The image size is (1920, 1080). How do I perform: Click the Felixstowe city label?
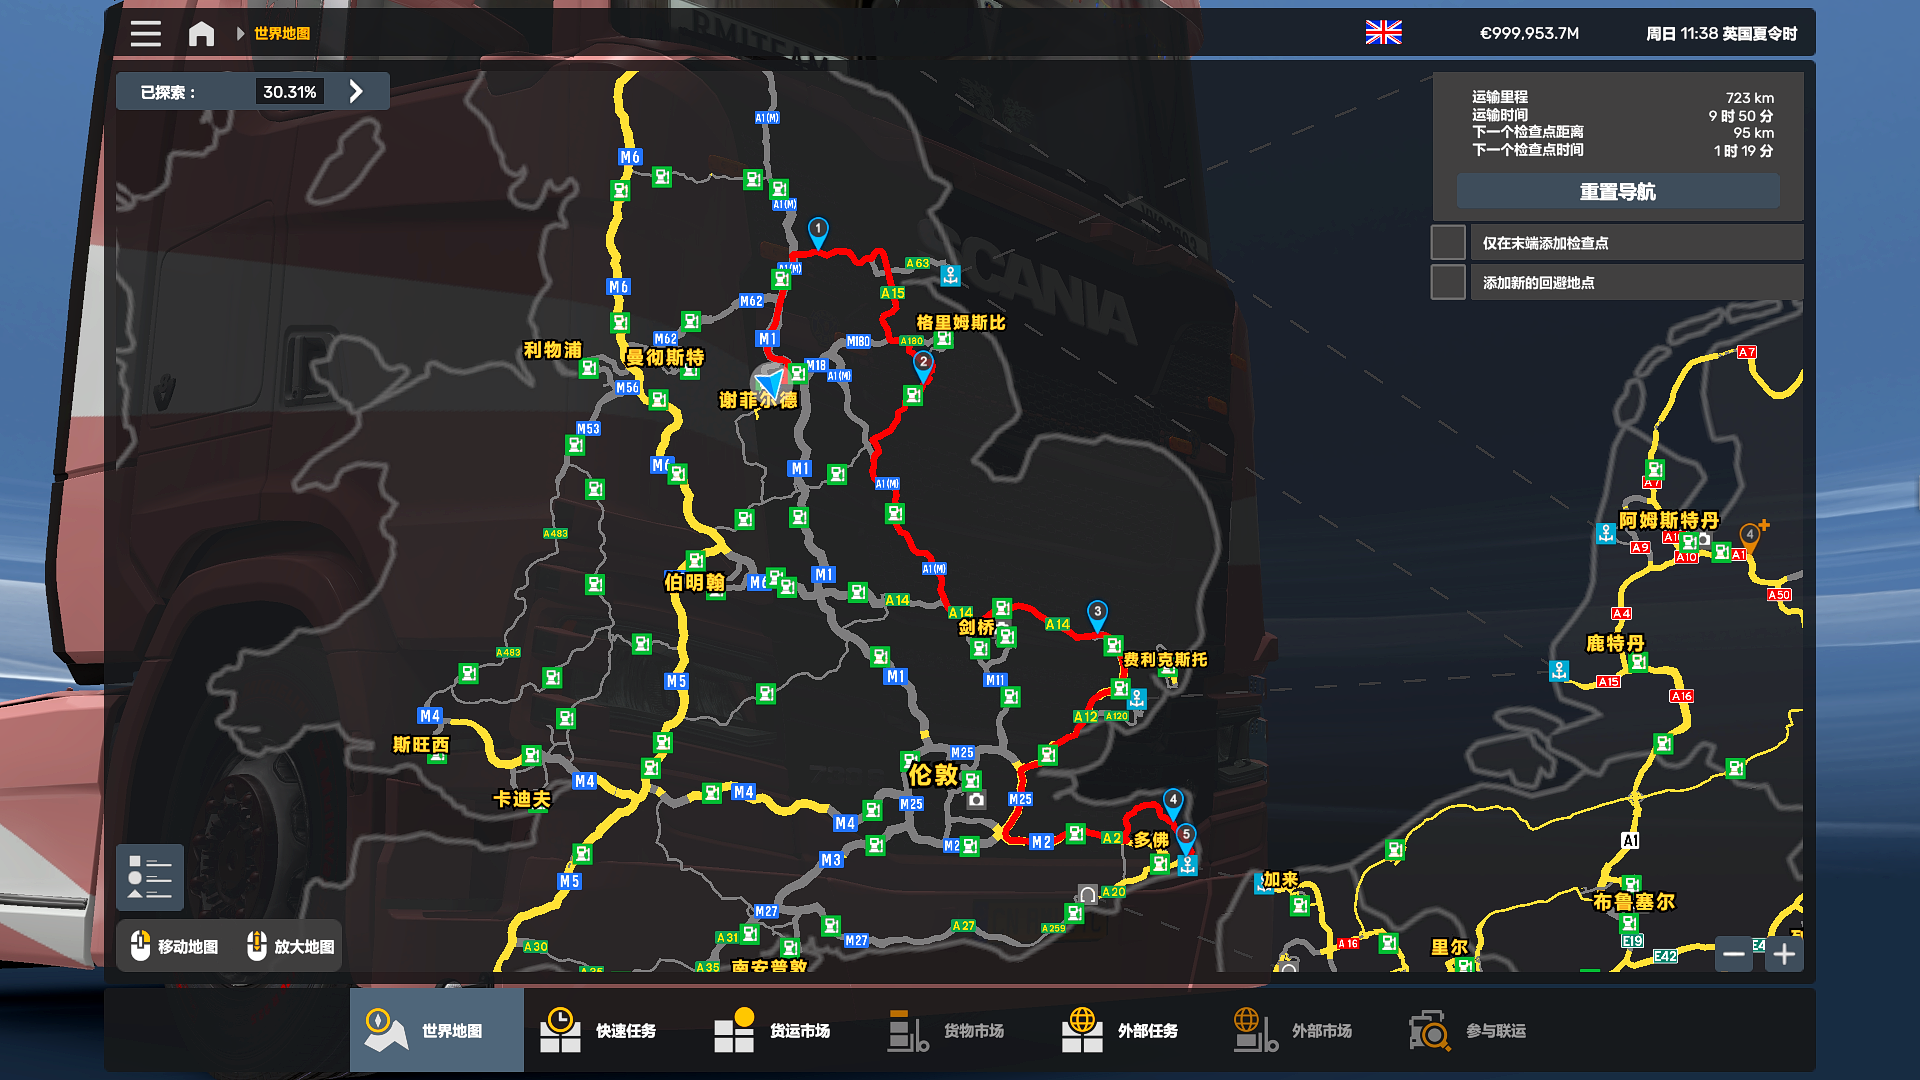[x=1165, y=659]
